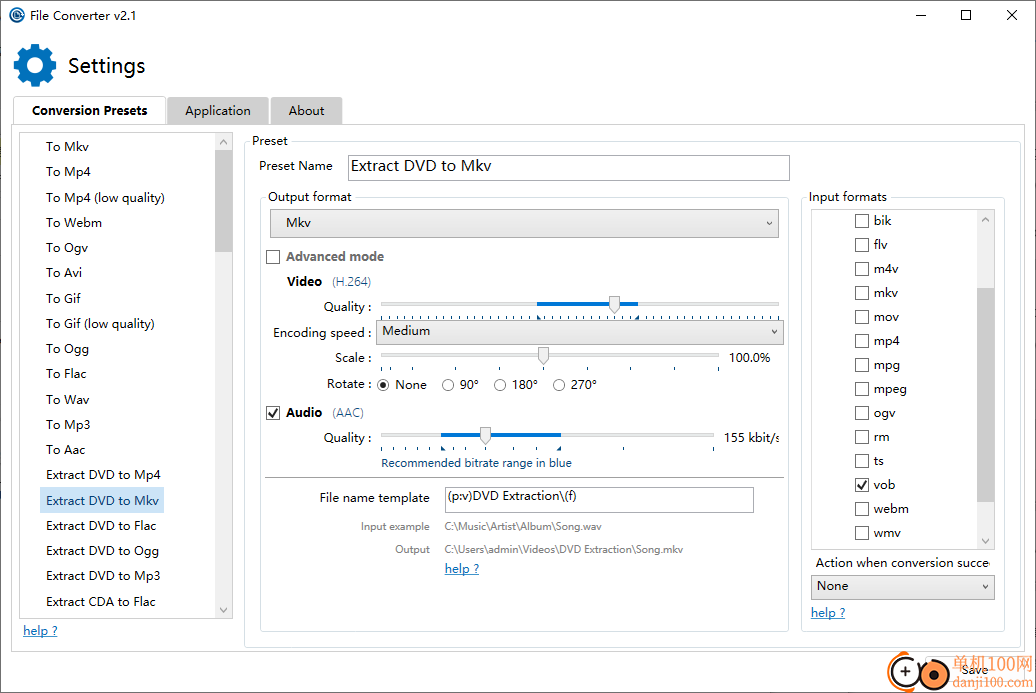Click the presets list scroll down arrow
The height and width of the screenshot is (693, 1036).
coord(223,610)
